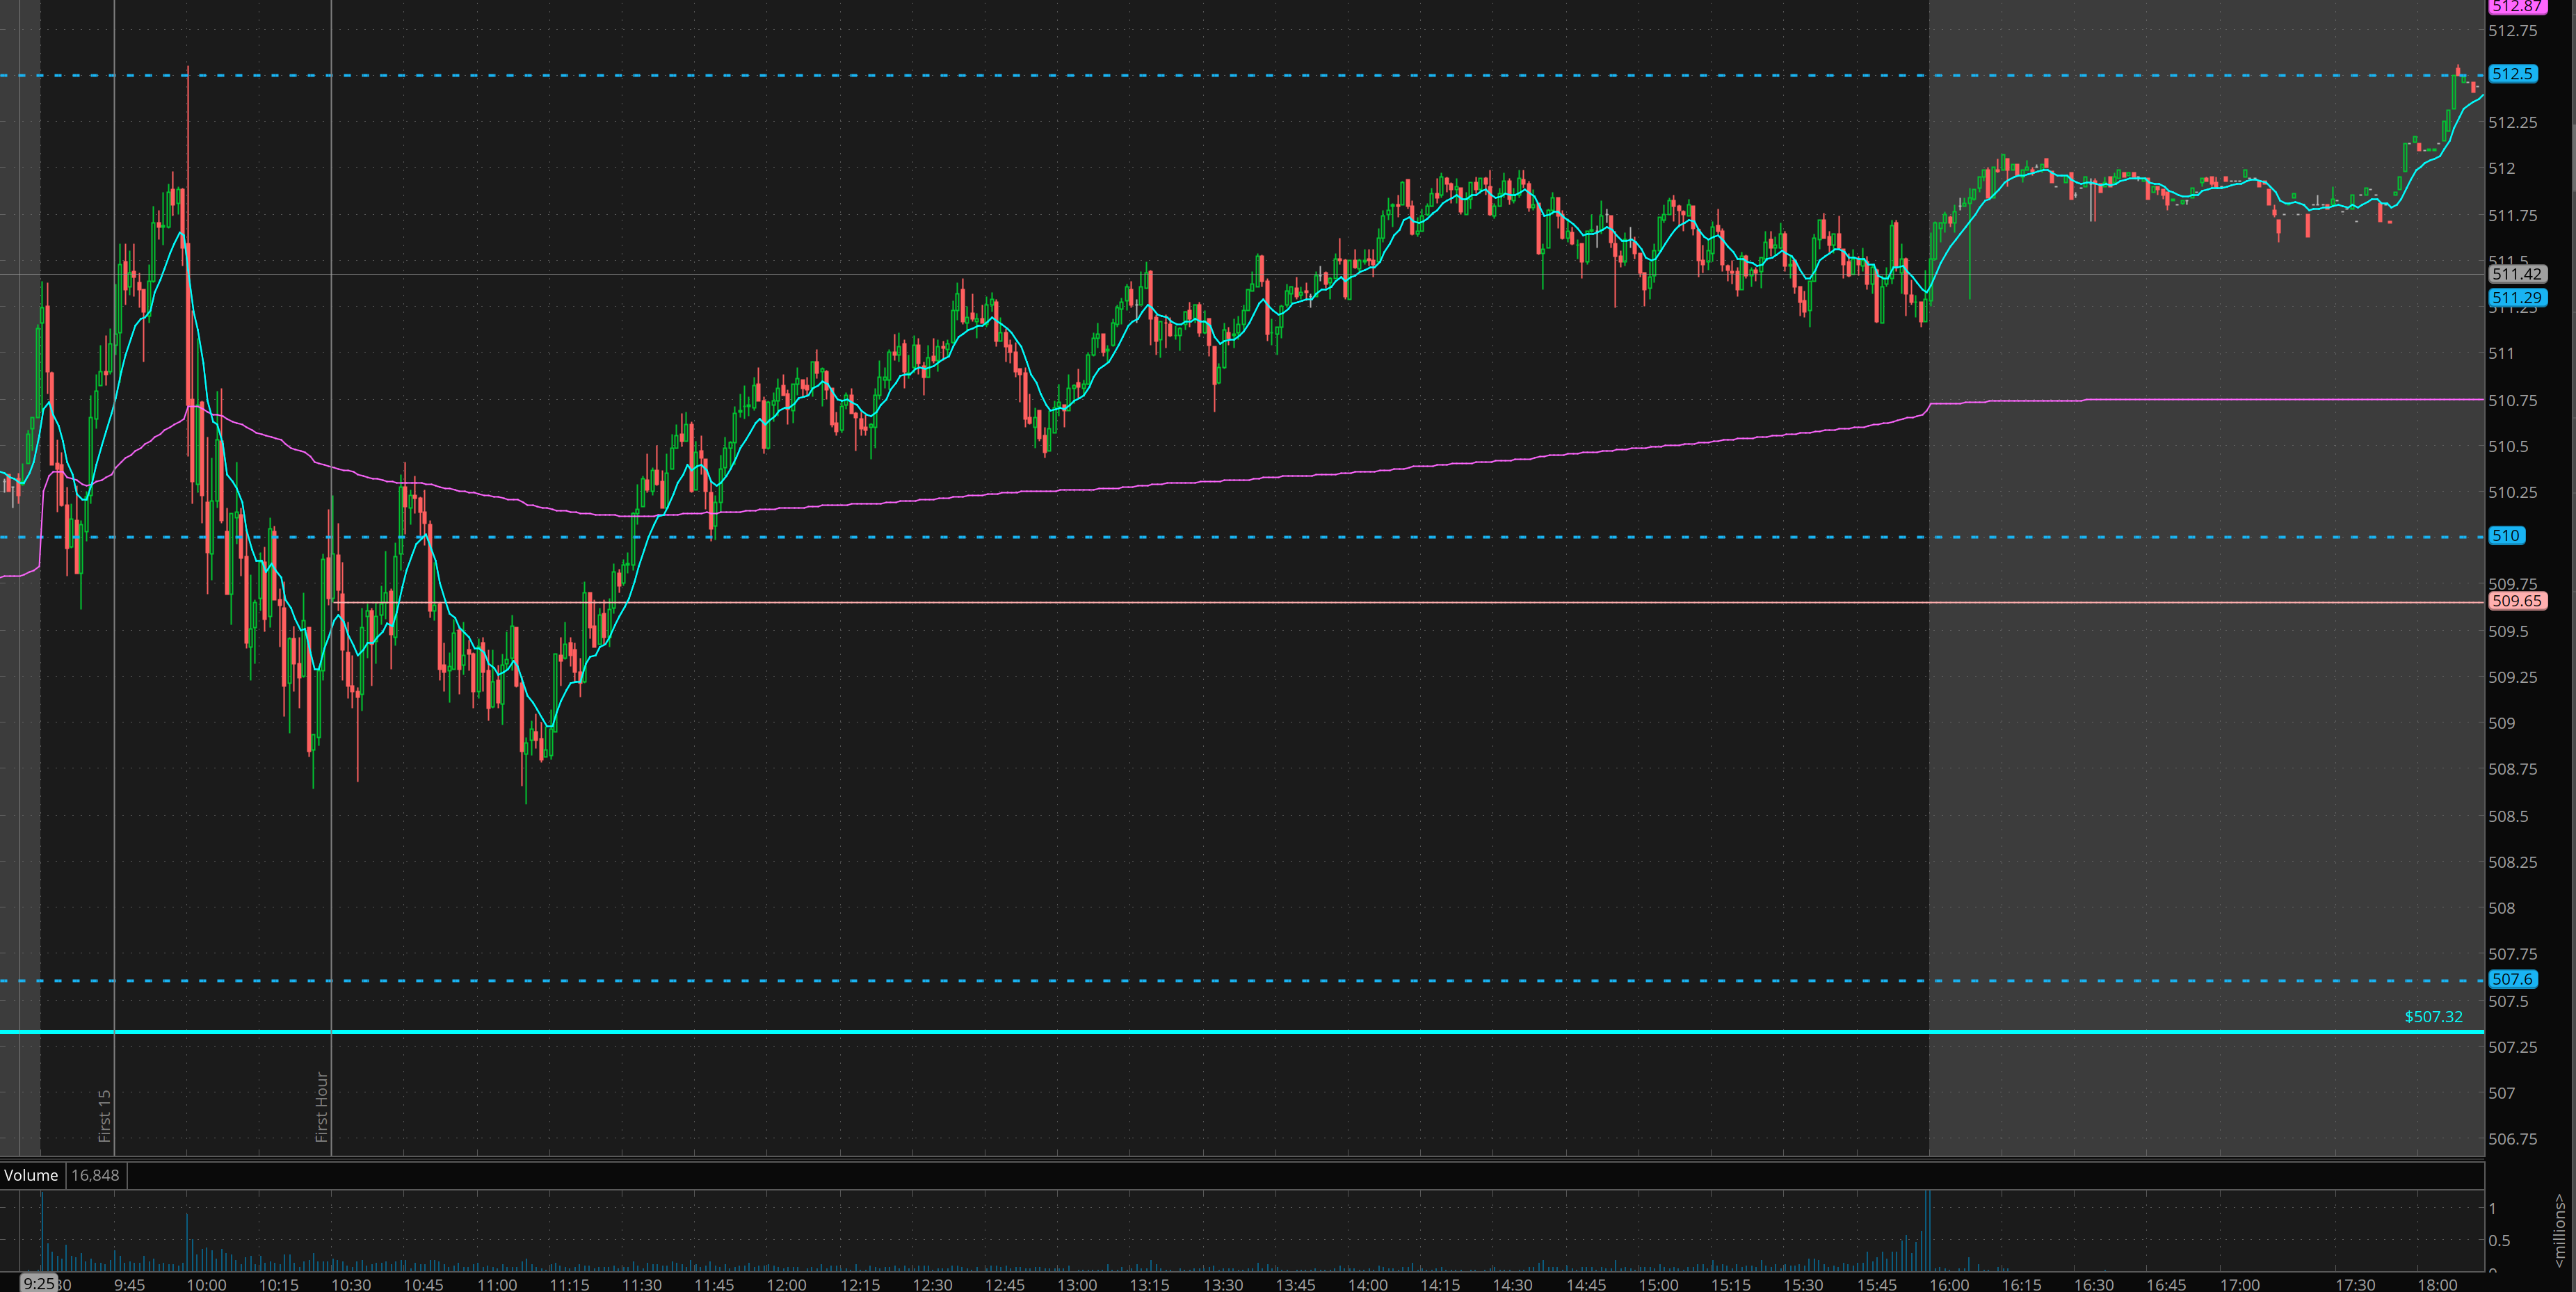
Task: Click the Volume study label
Action: point(31,1175)
